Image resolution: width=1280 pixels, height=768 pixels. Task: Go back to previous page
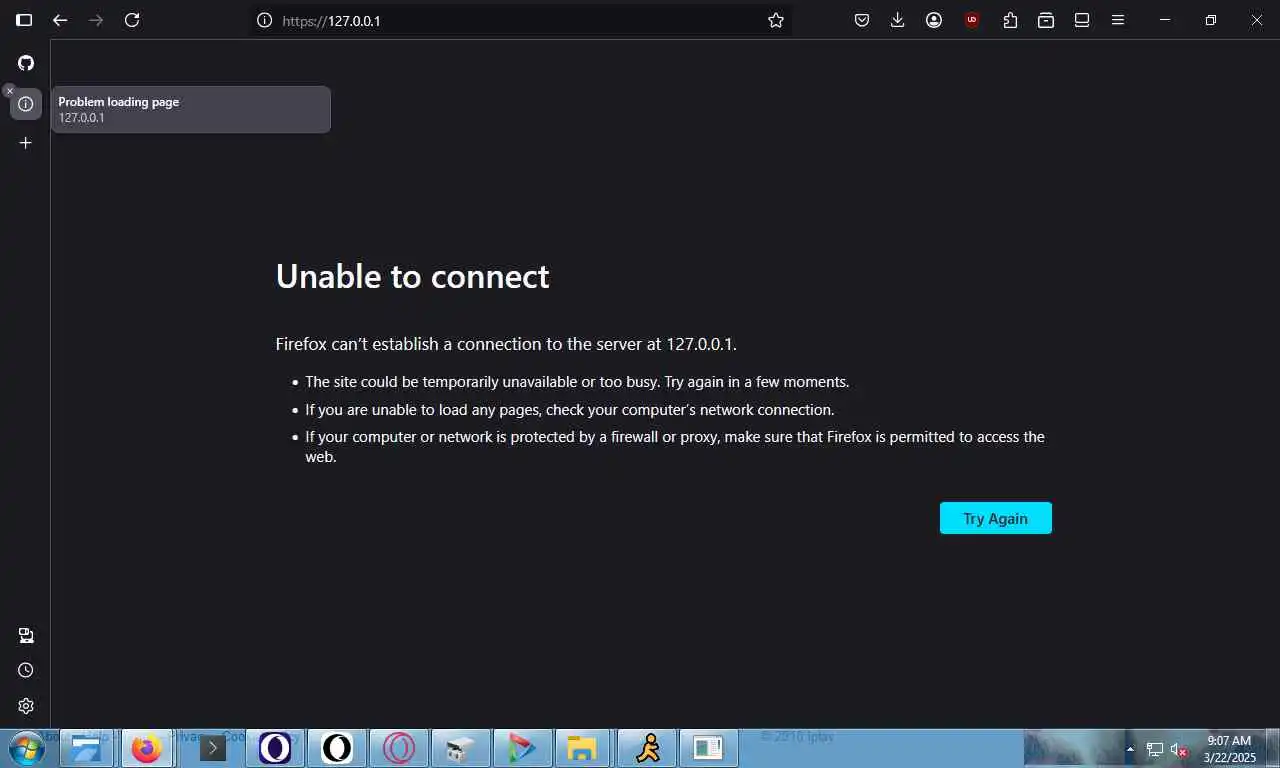click(x=60, y=20)
